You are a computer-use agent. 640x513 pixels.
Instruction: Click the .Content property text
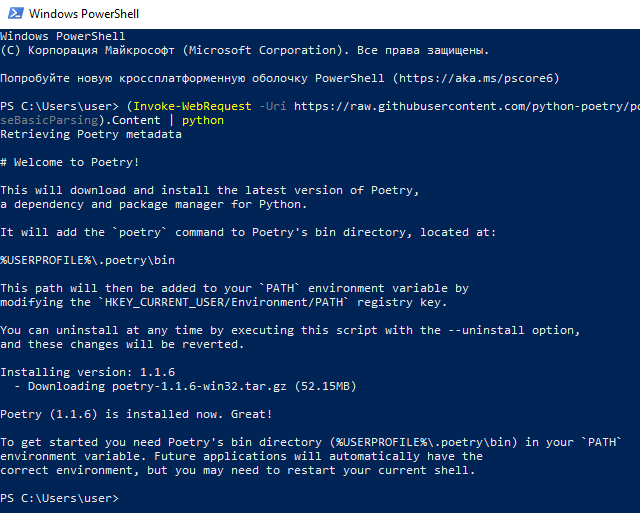pos(130,120)
